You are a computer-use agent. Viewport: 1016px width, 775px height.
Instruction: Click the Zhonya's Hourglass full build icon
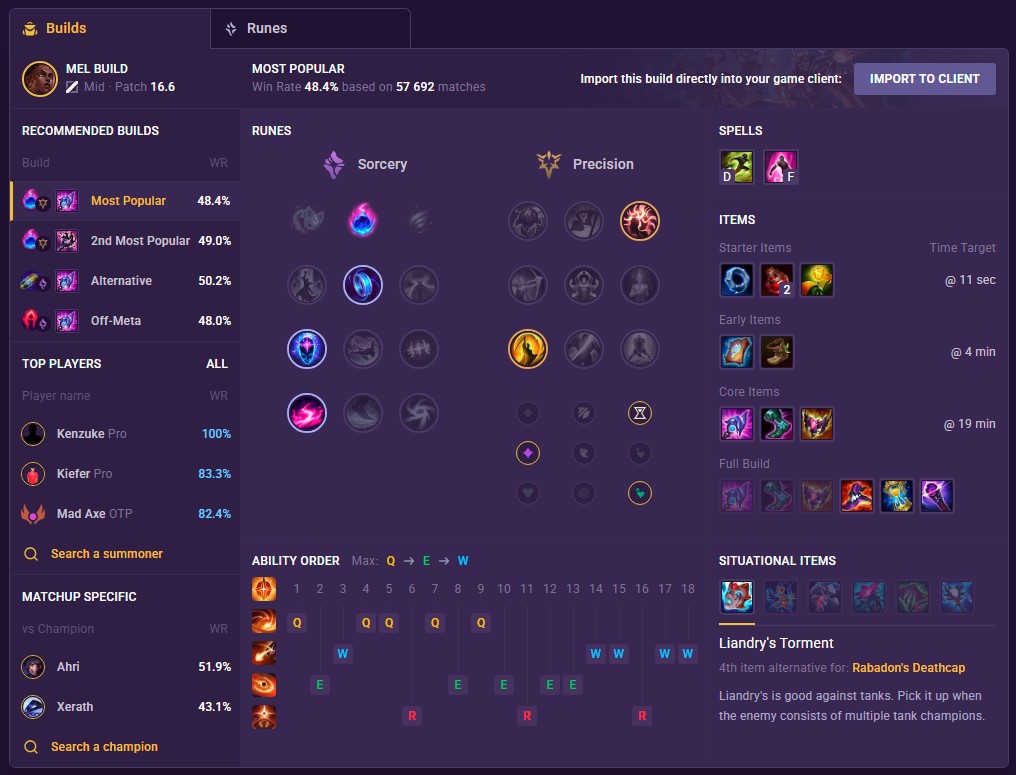pyautogui.click(x=897, y=496)
